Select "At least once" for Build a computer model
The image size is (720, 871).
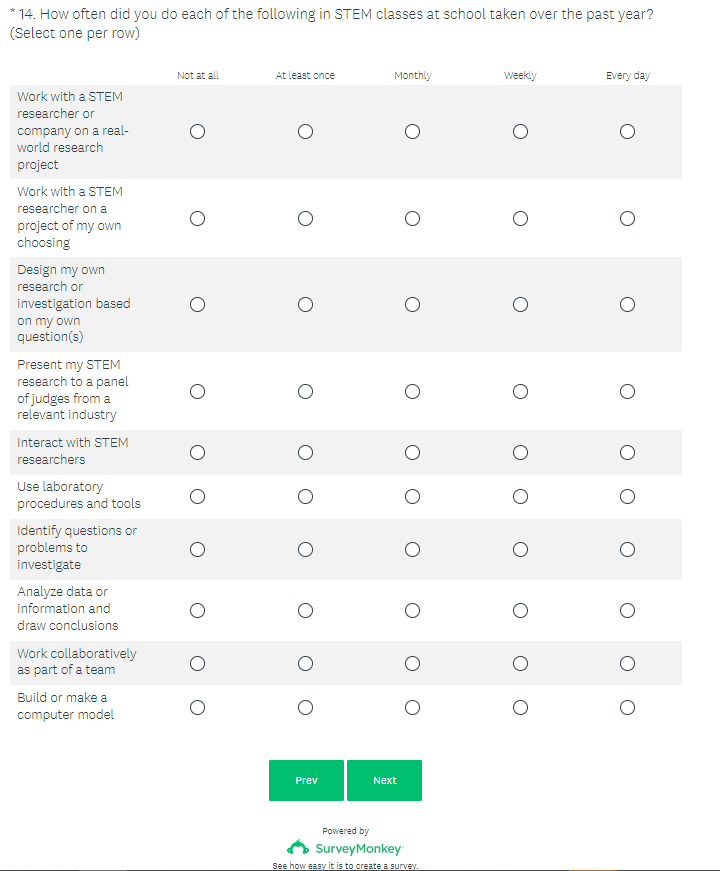(x=305, y=707)
